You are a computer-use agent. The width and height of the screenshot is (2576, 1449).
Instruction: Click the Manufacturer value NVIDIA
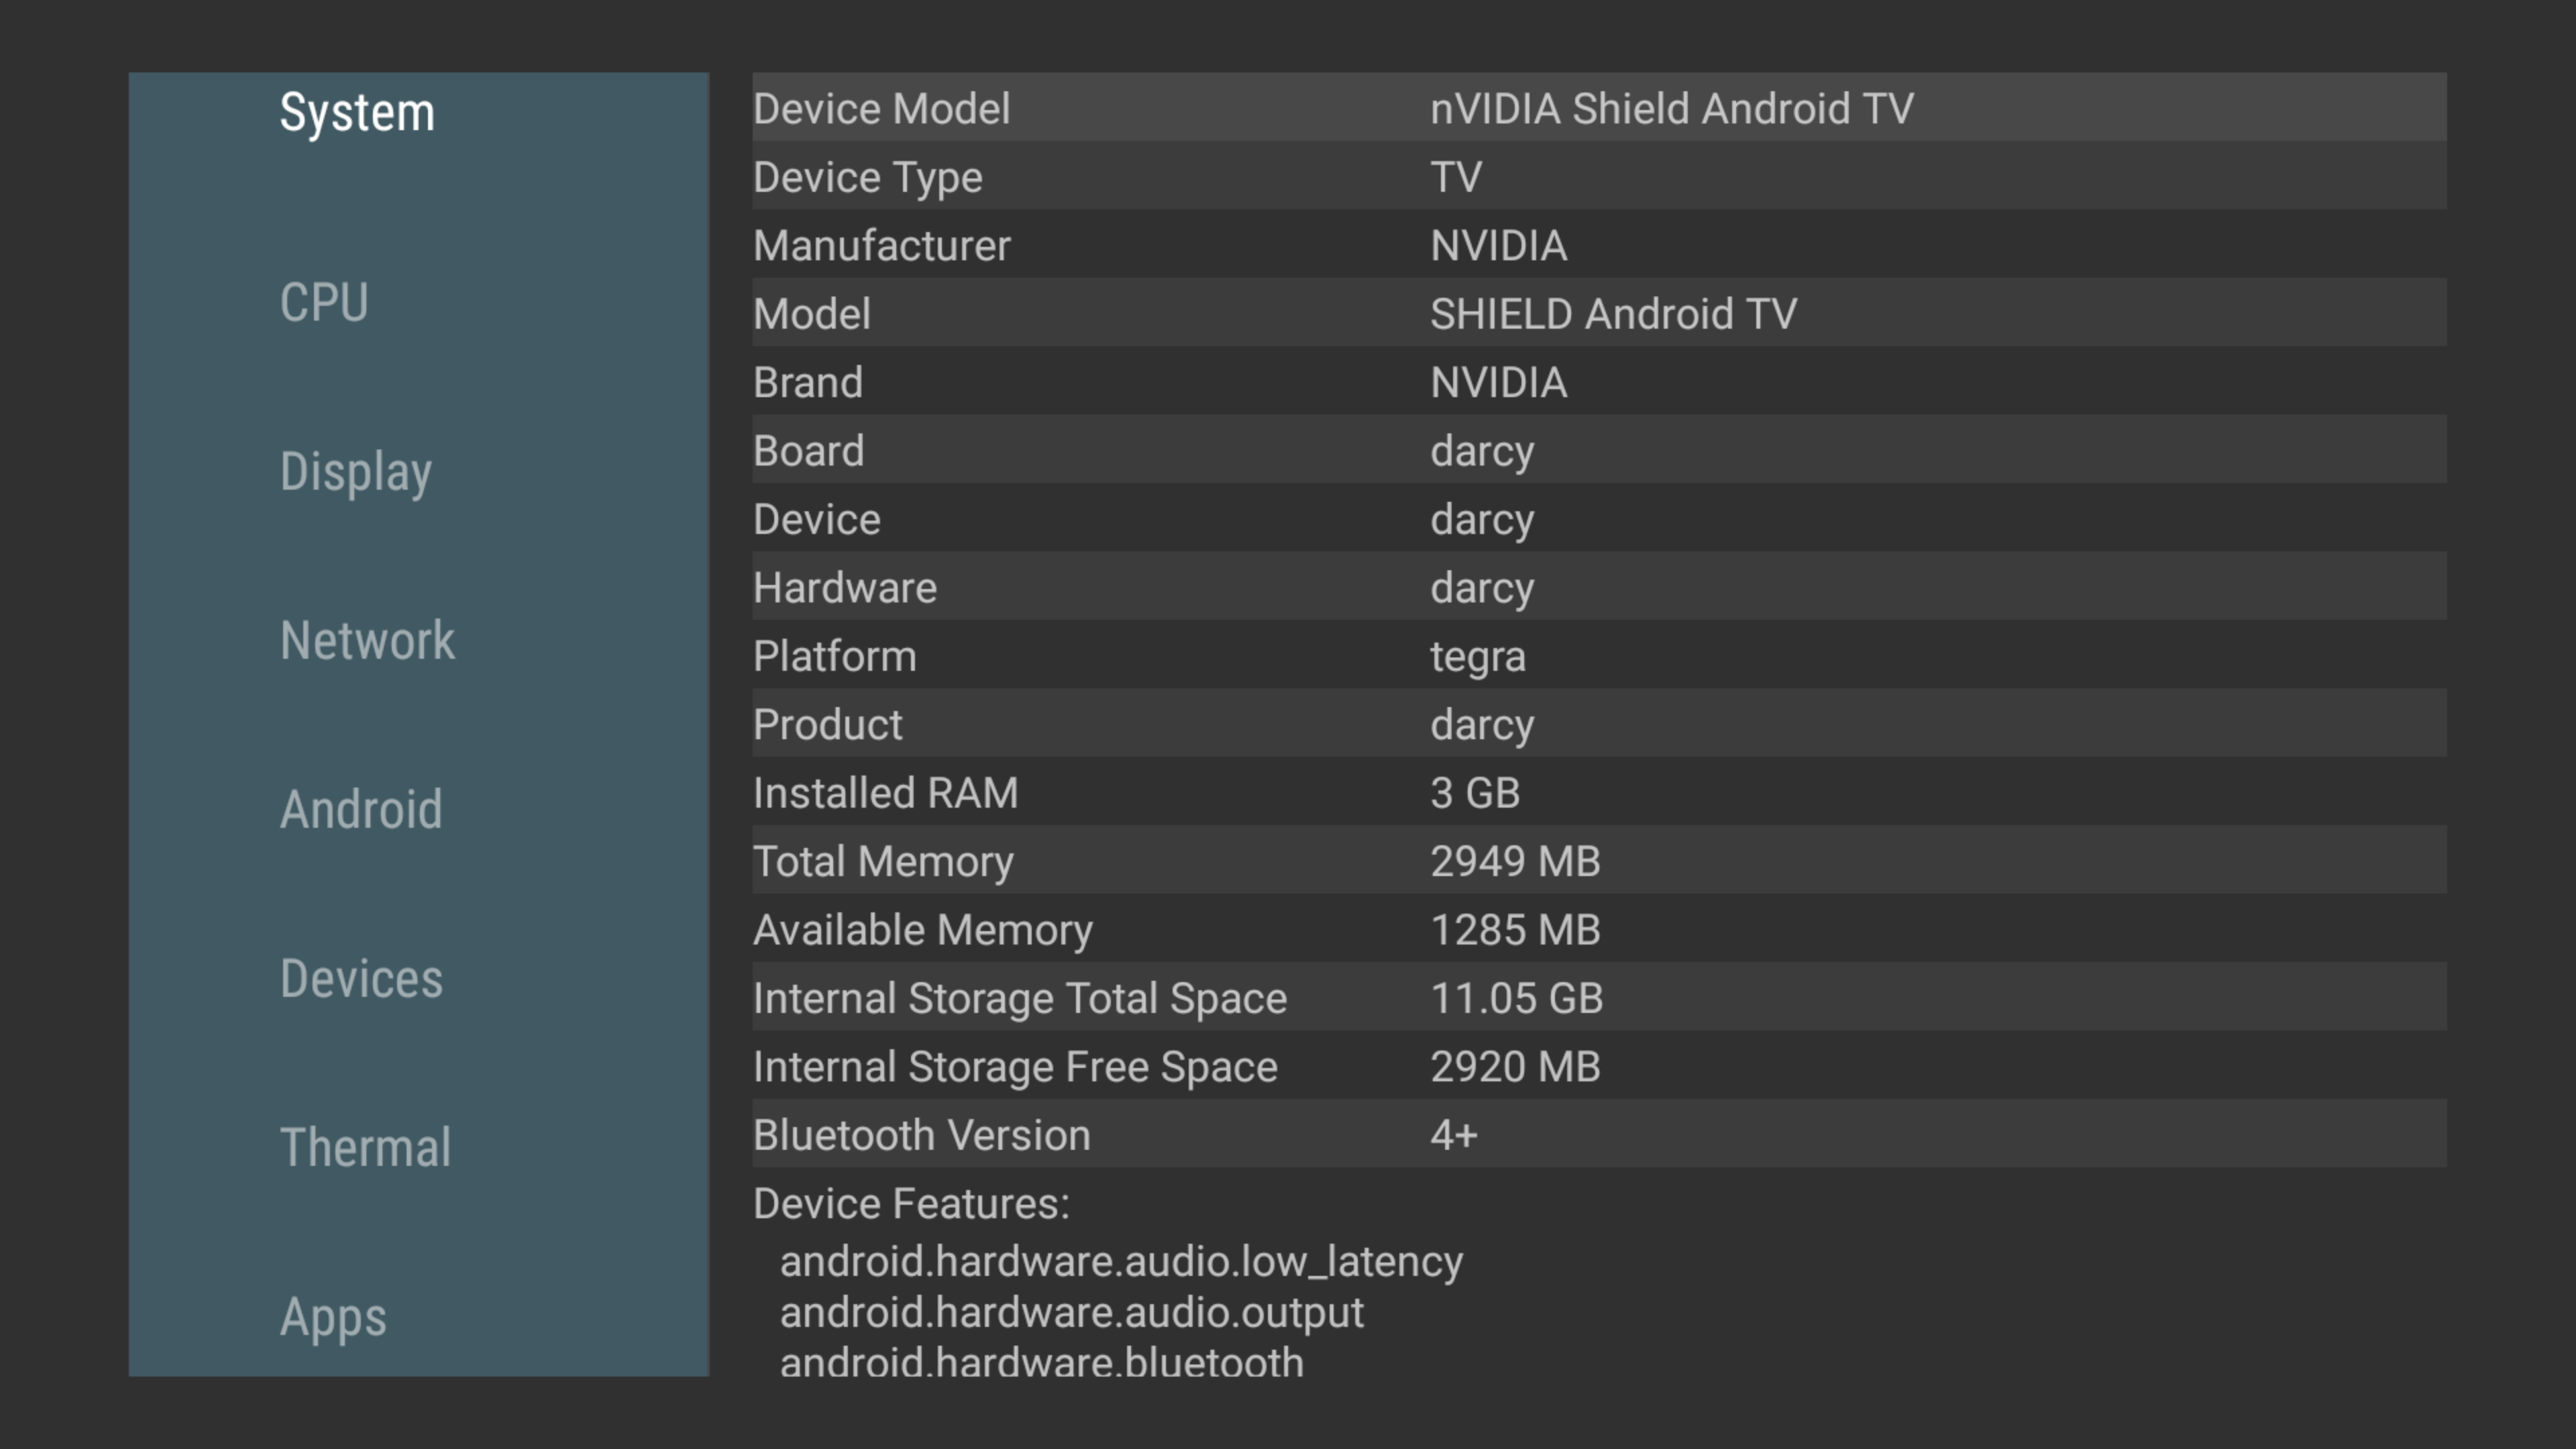[x=1498, y=245]
